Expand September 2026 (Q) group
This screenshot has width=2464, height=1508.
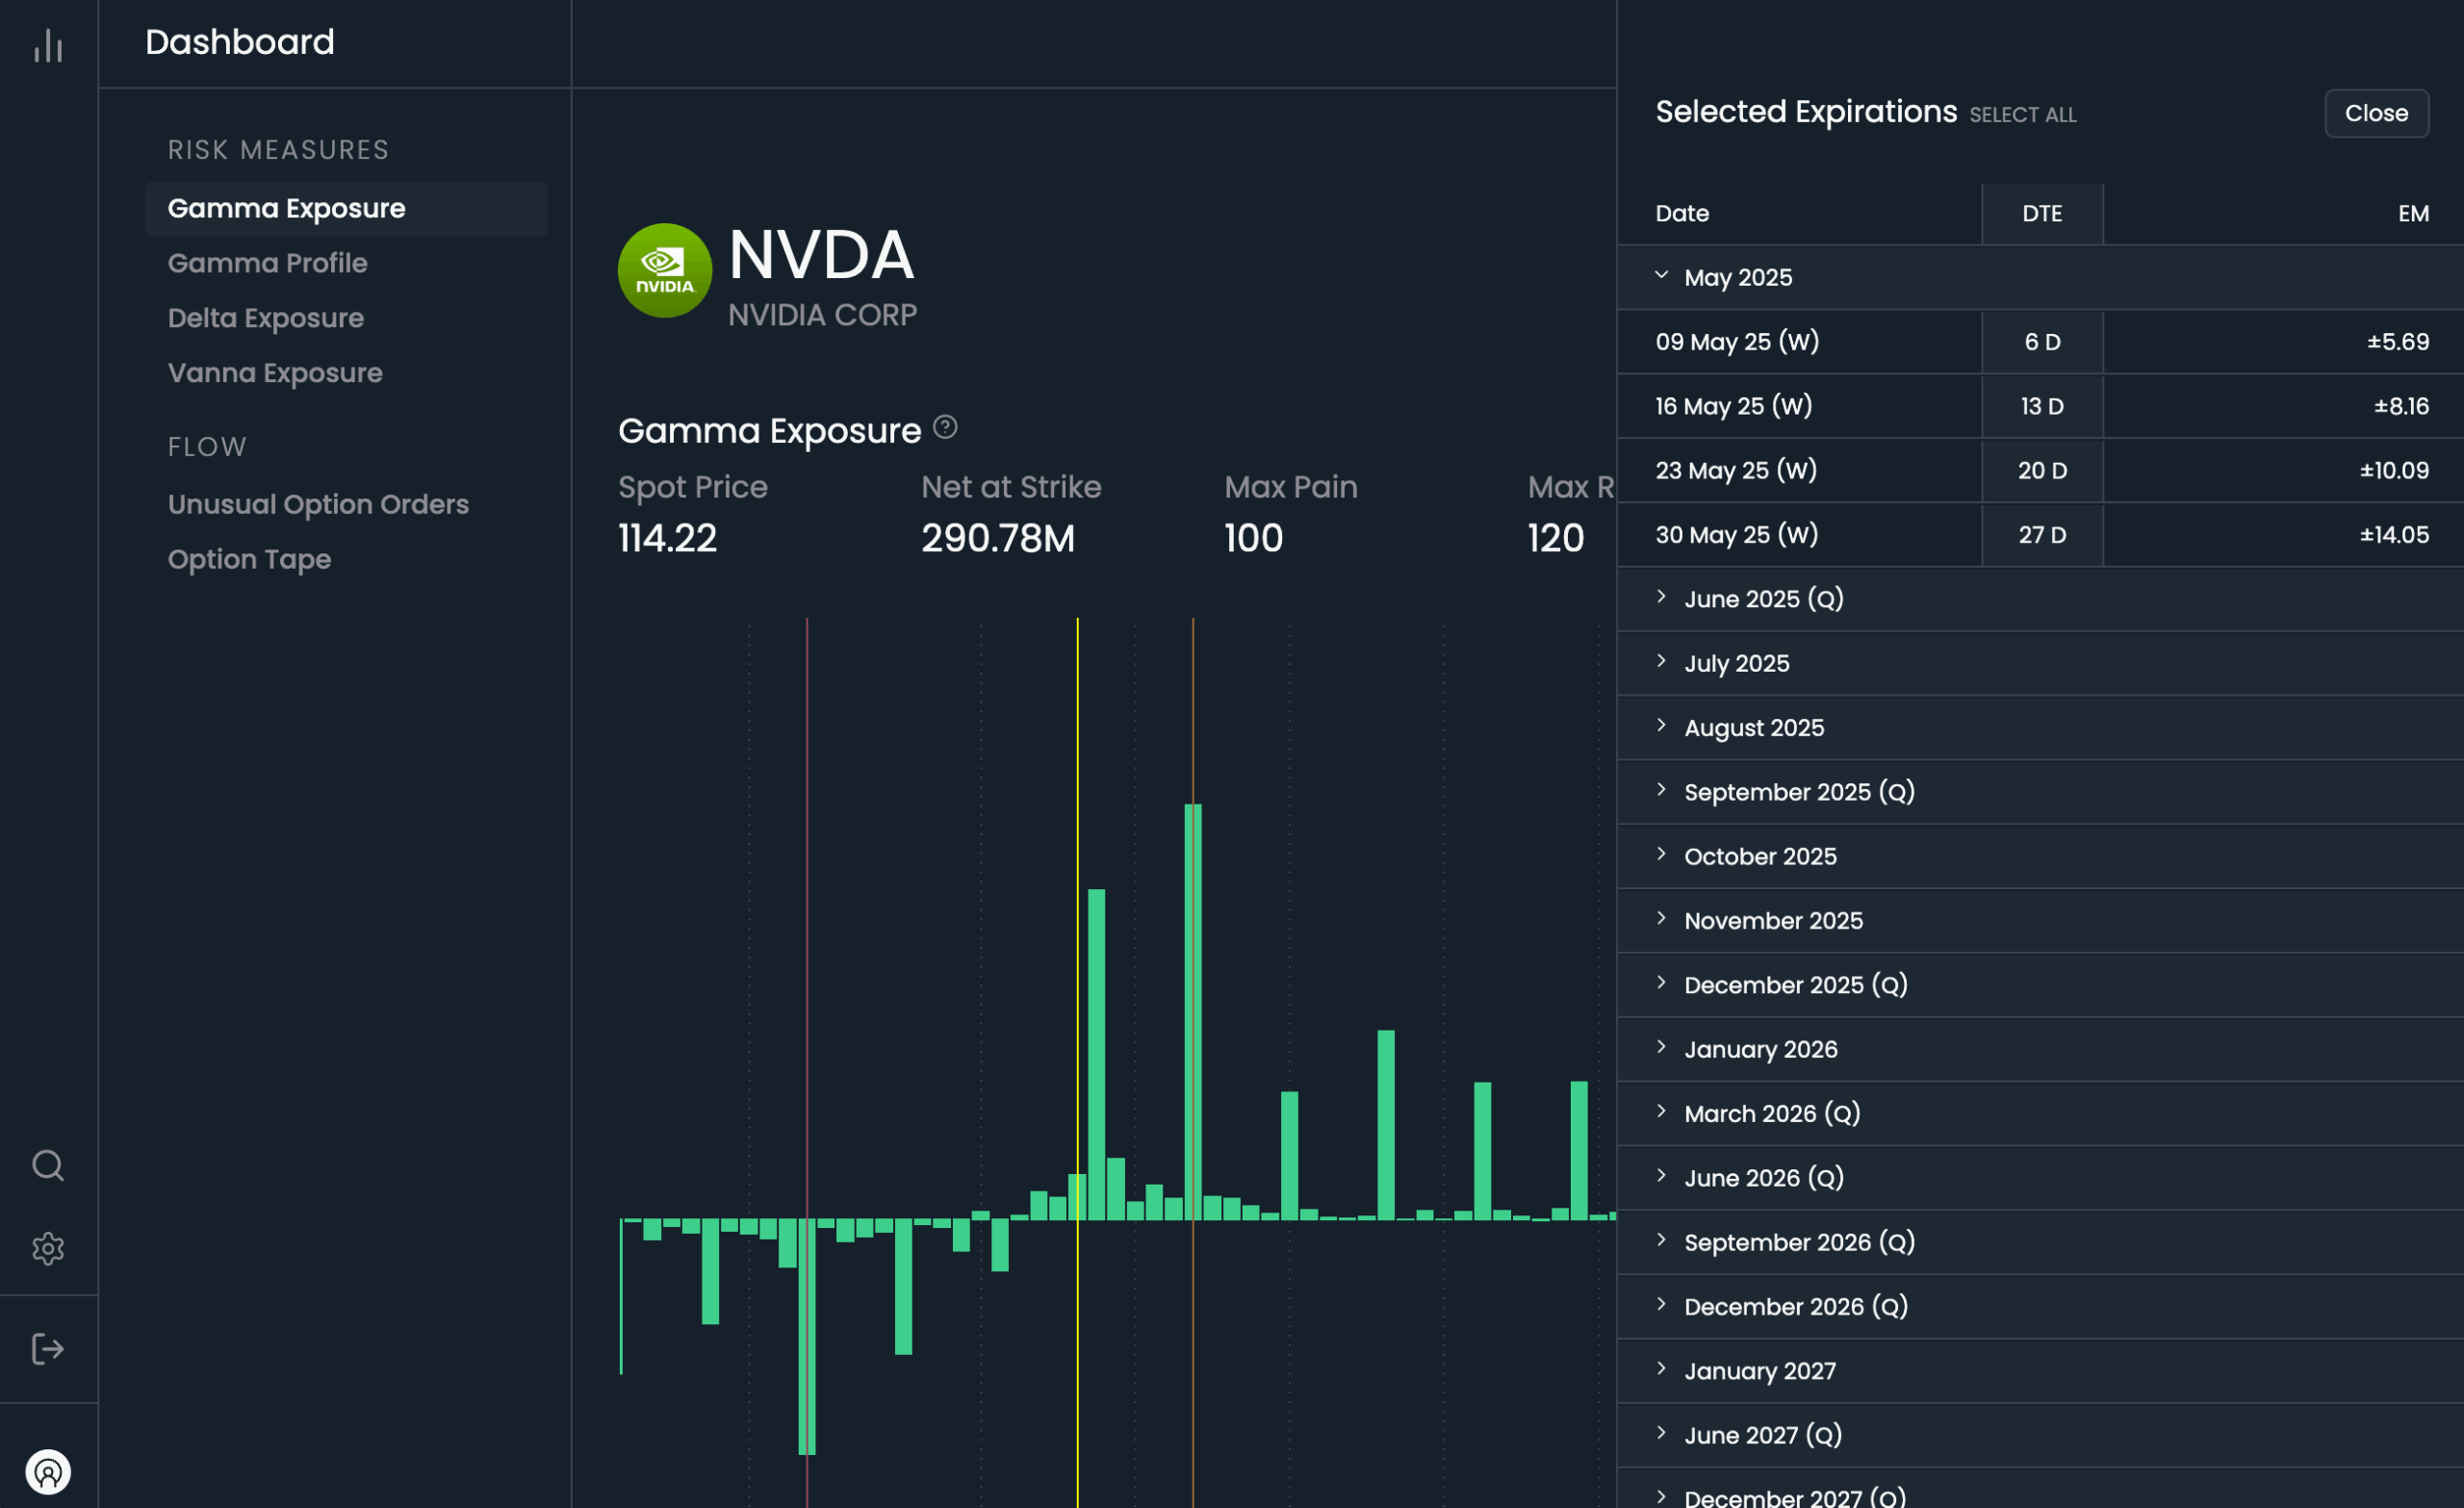2040,1242
